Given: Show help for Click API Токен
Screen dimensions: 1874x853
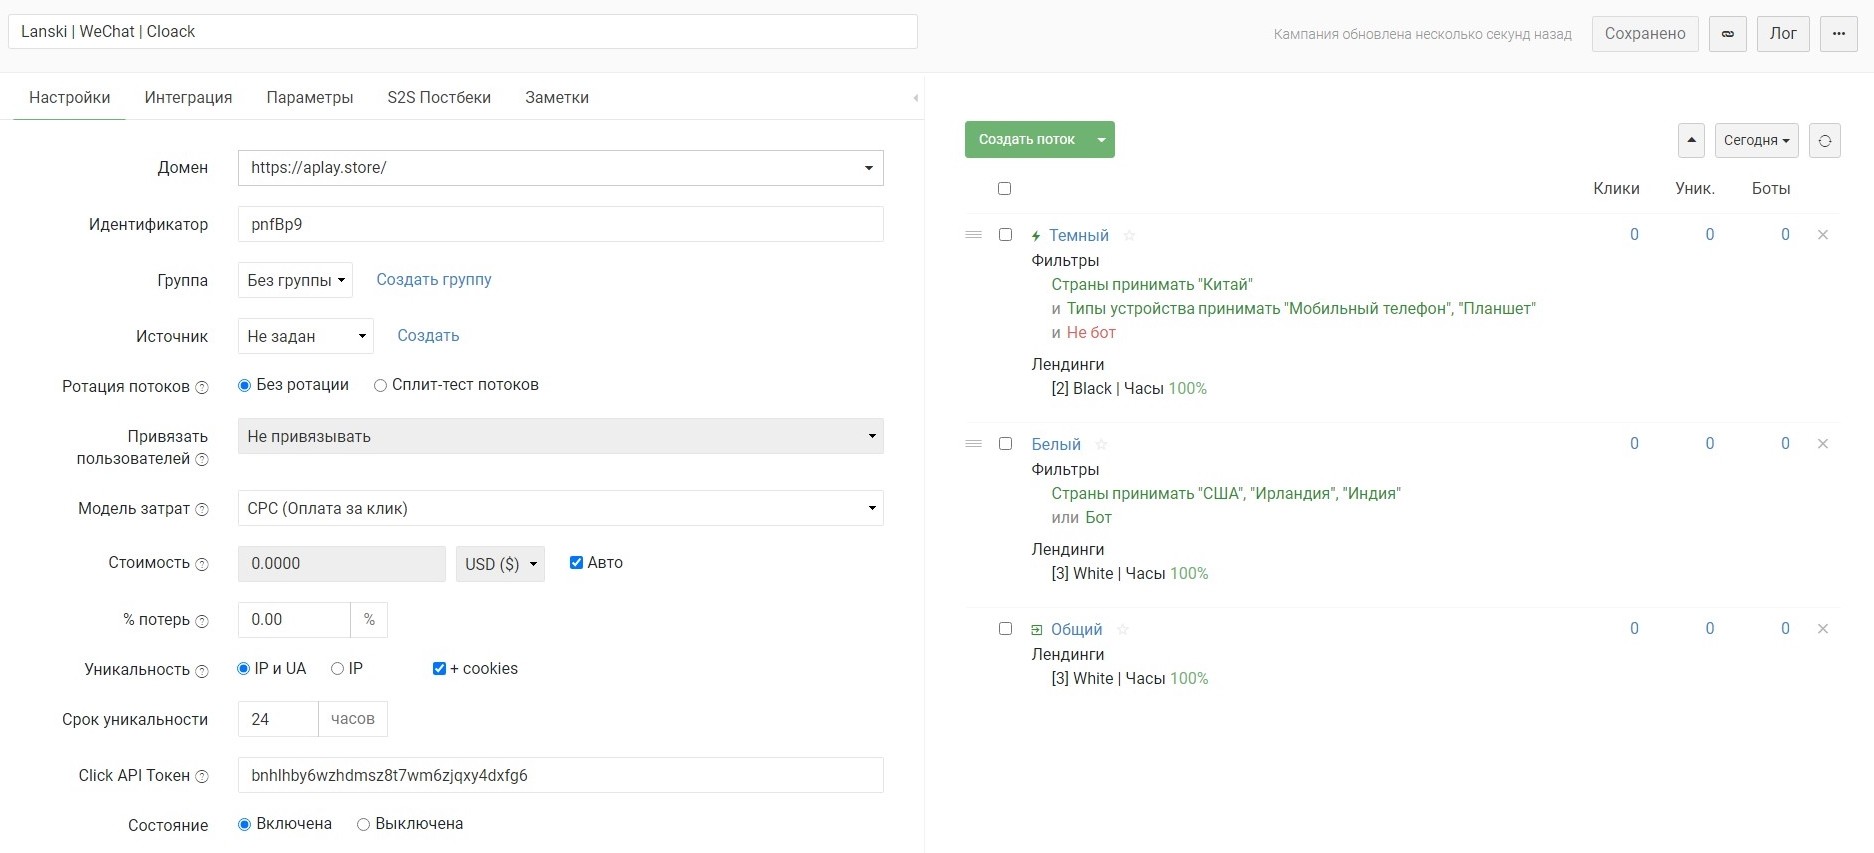Looking at the screenshot, I should 202,777.
